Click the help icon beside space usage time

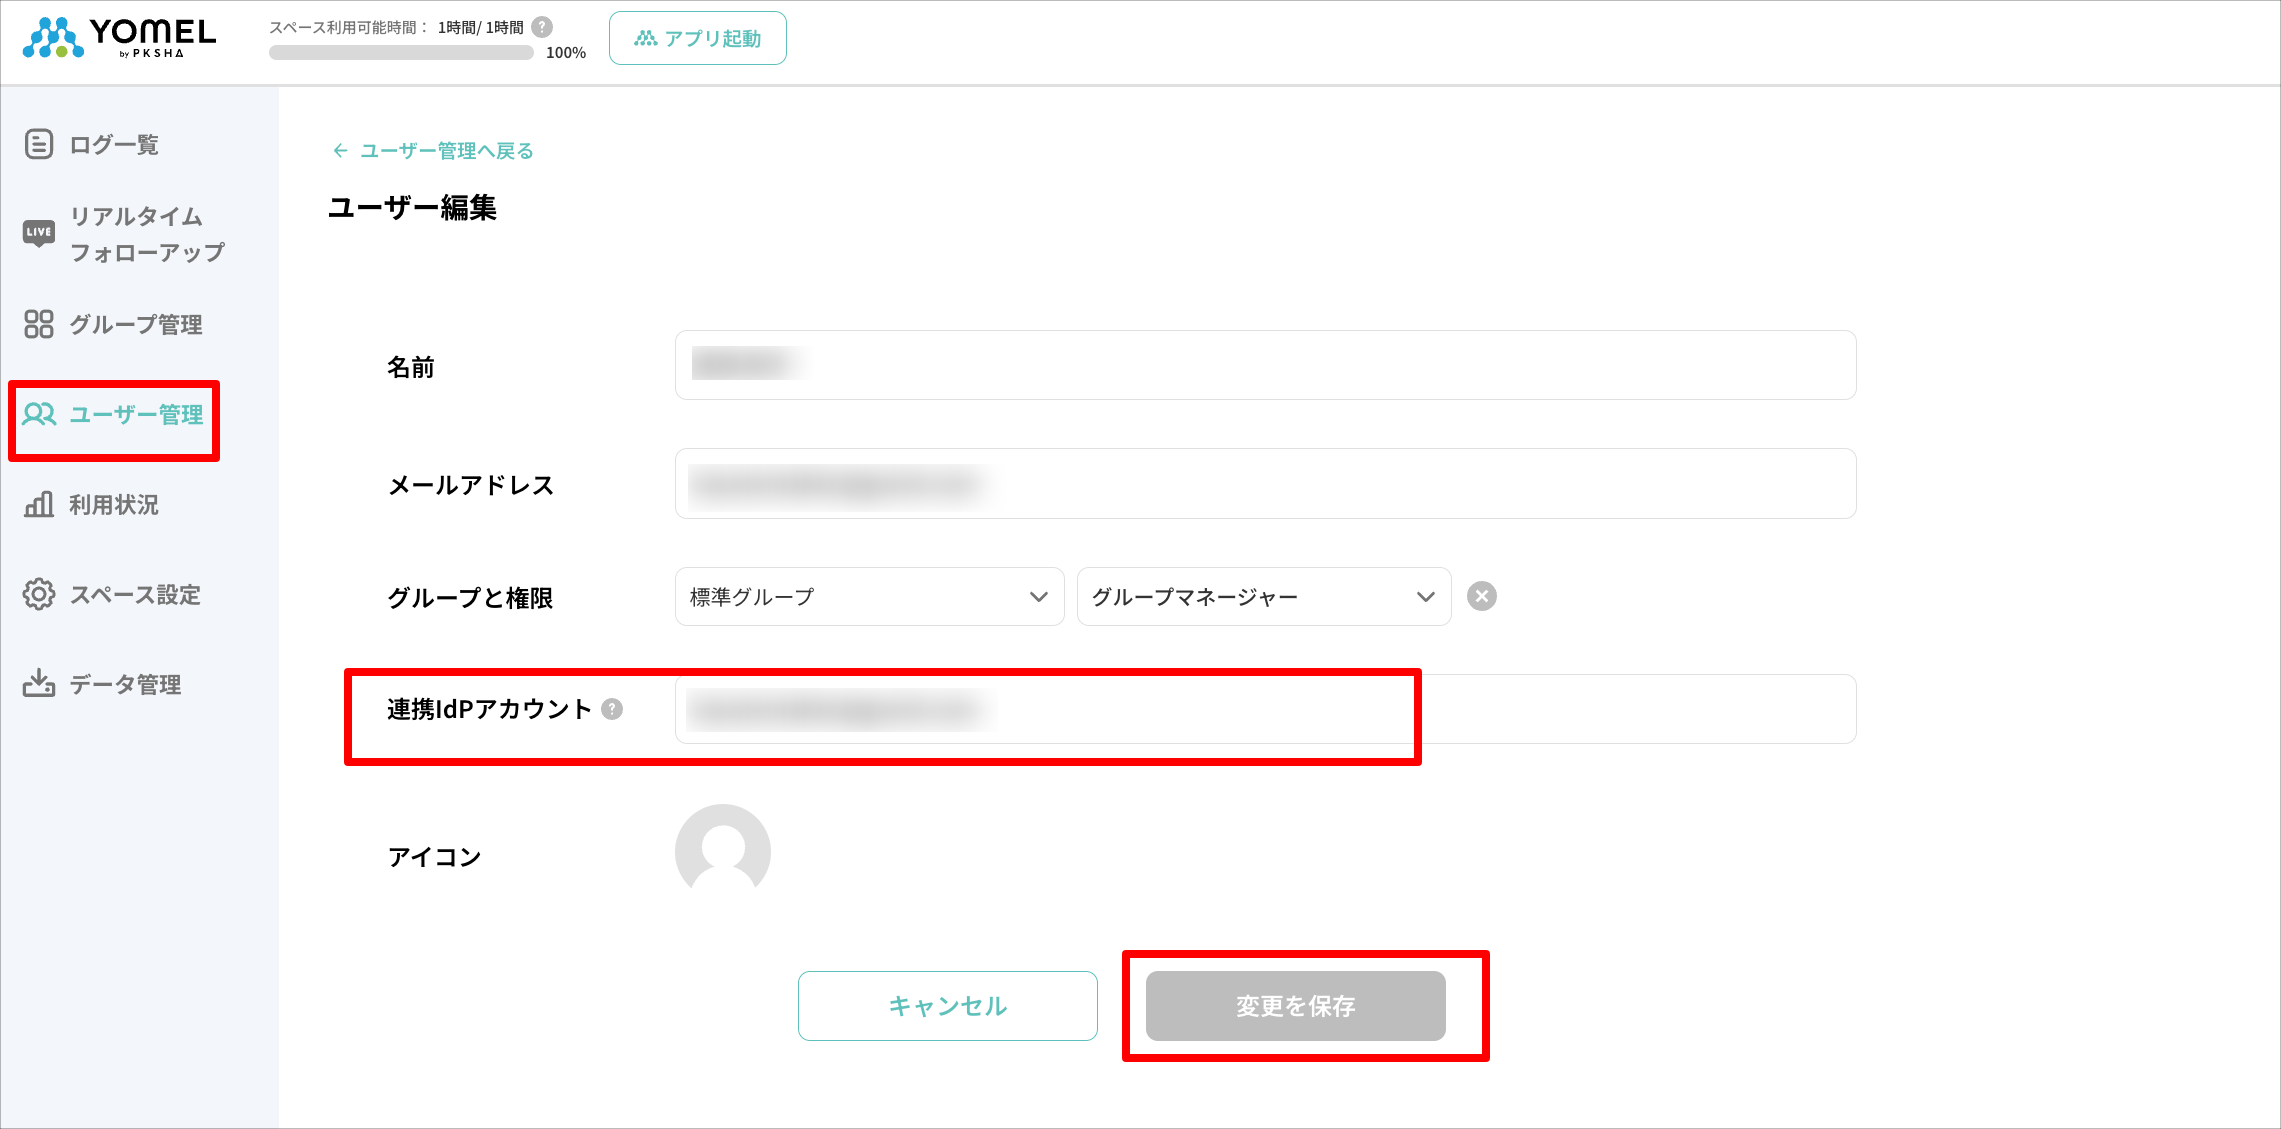click(x=542, y=27)
